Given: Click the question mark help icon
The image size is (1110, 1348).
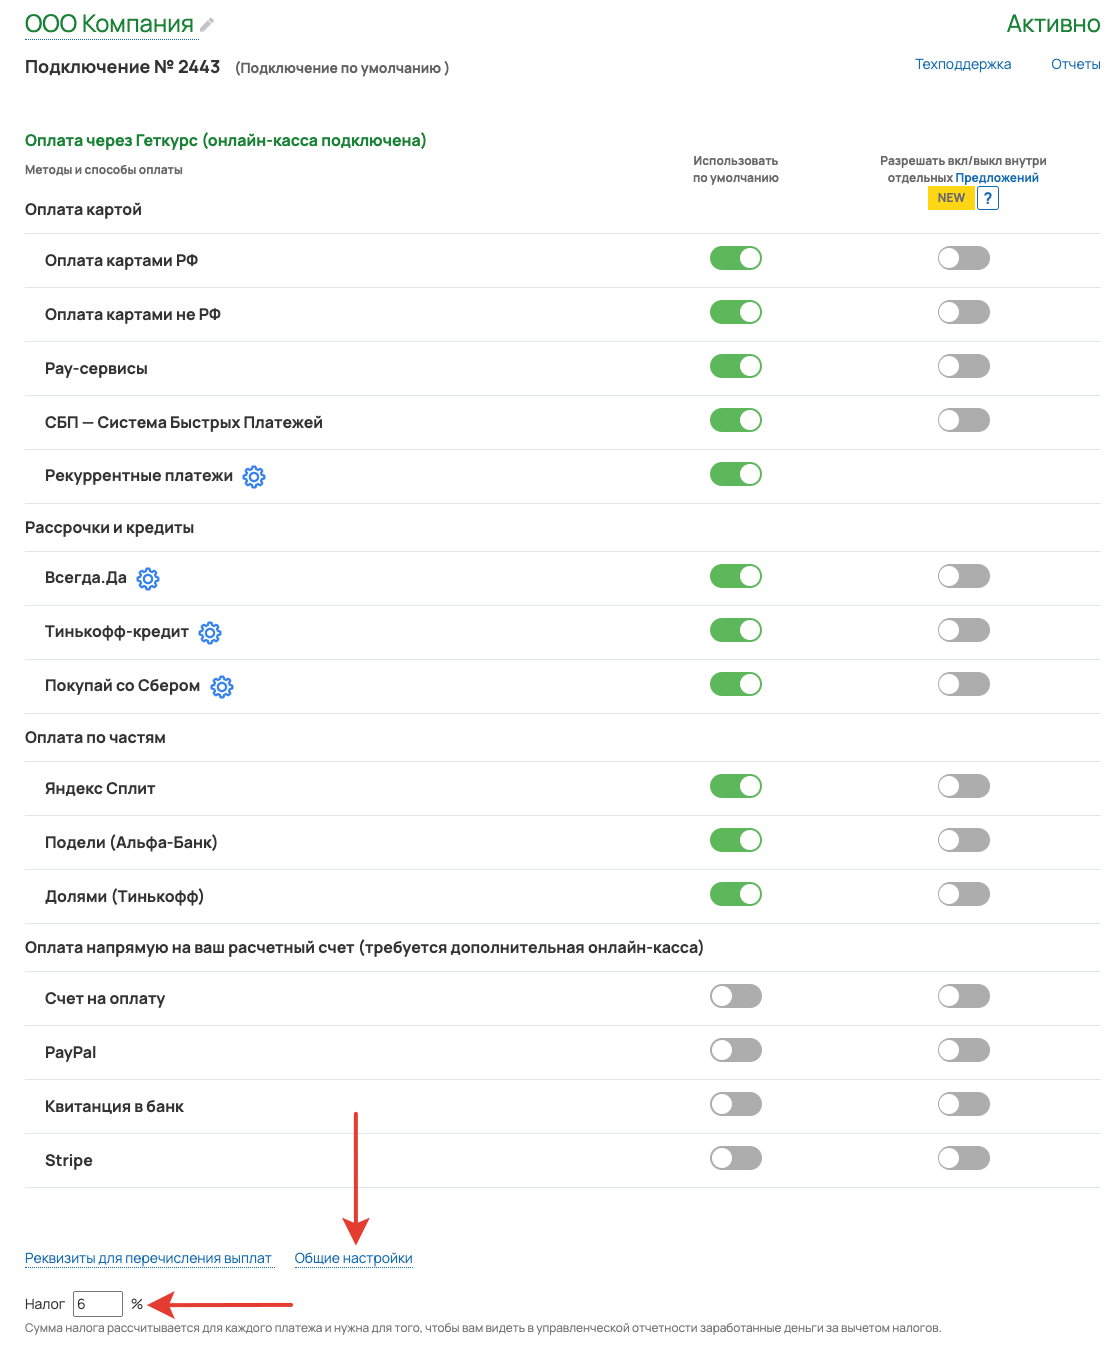Looking at the screenshot, I should 987,198.
